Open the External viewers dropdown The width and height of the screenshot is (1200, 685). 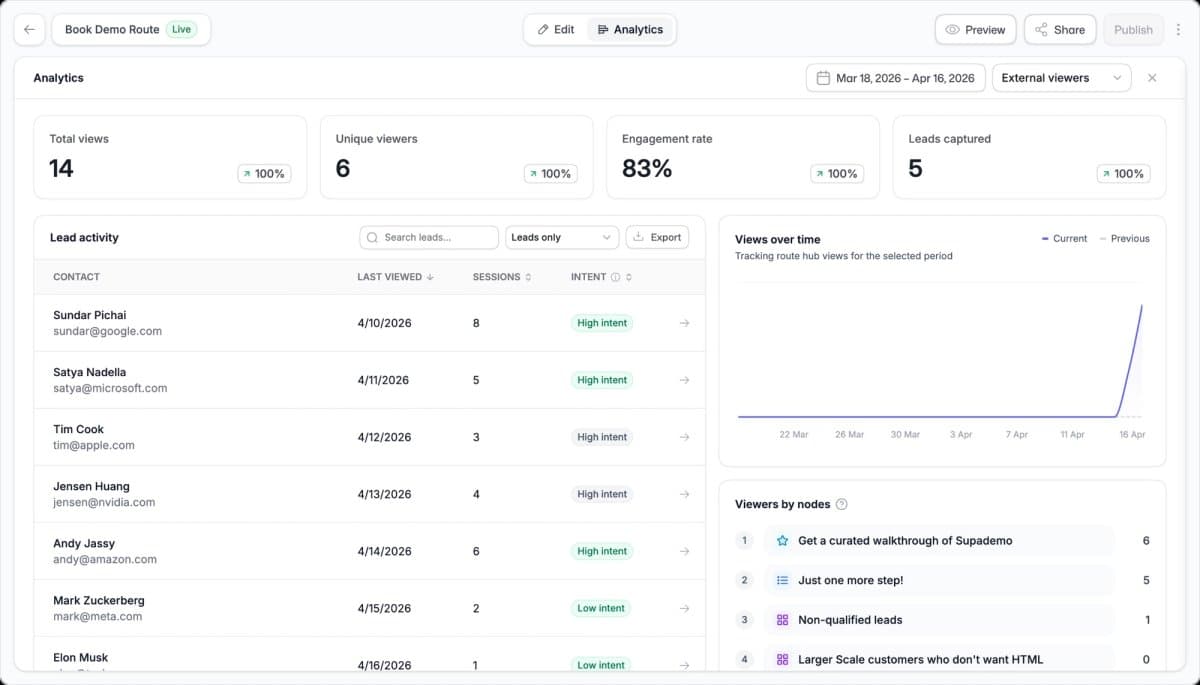(1061, 78)
